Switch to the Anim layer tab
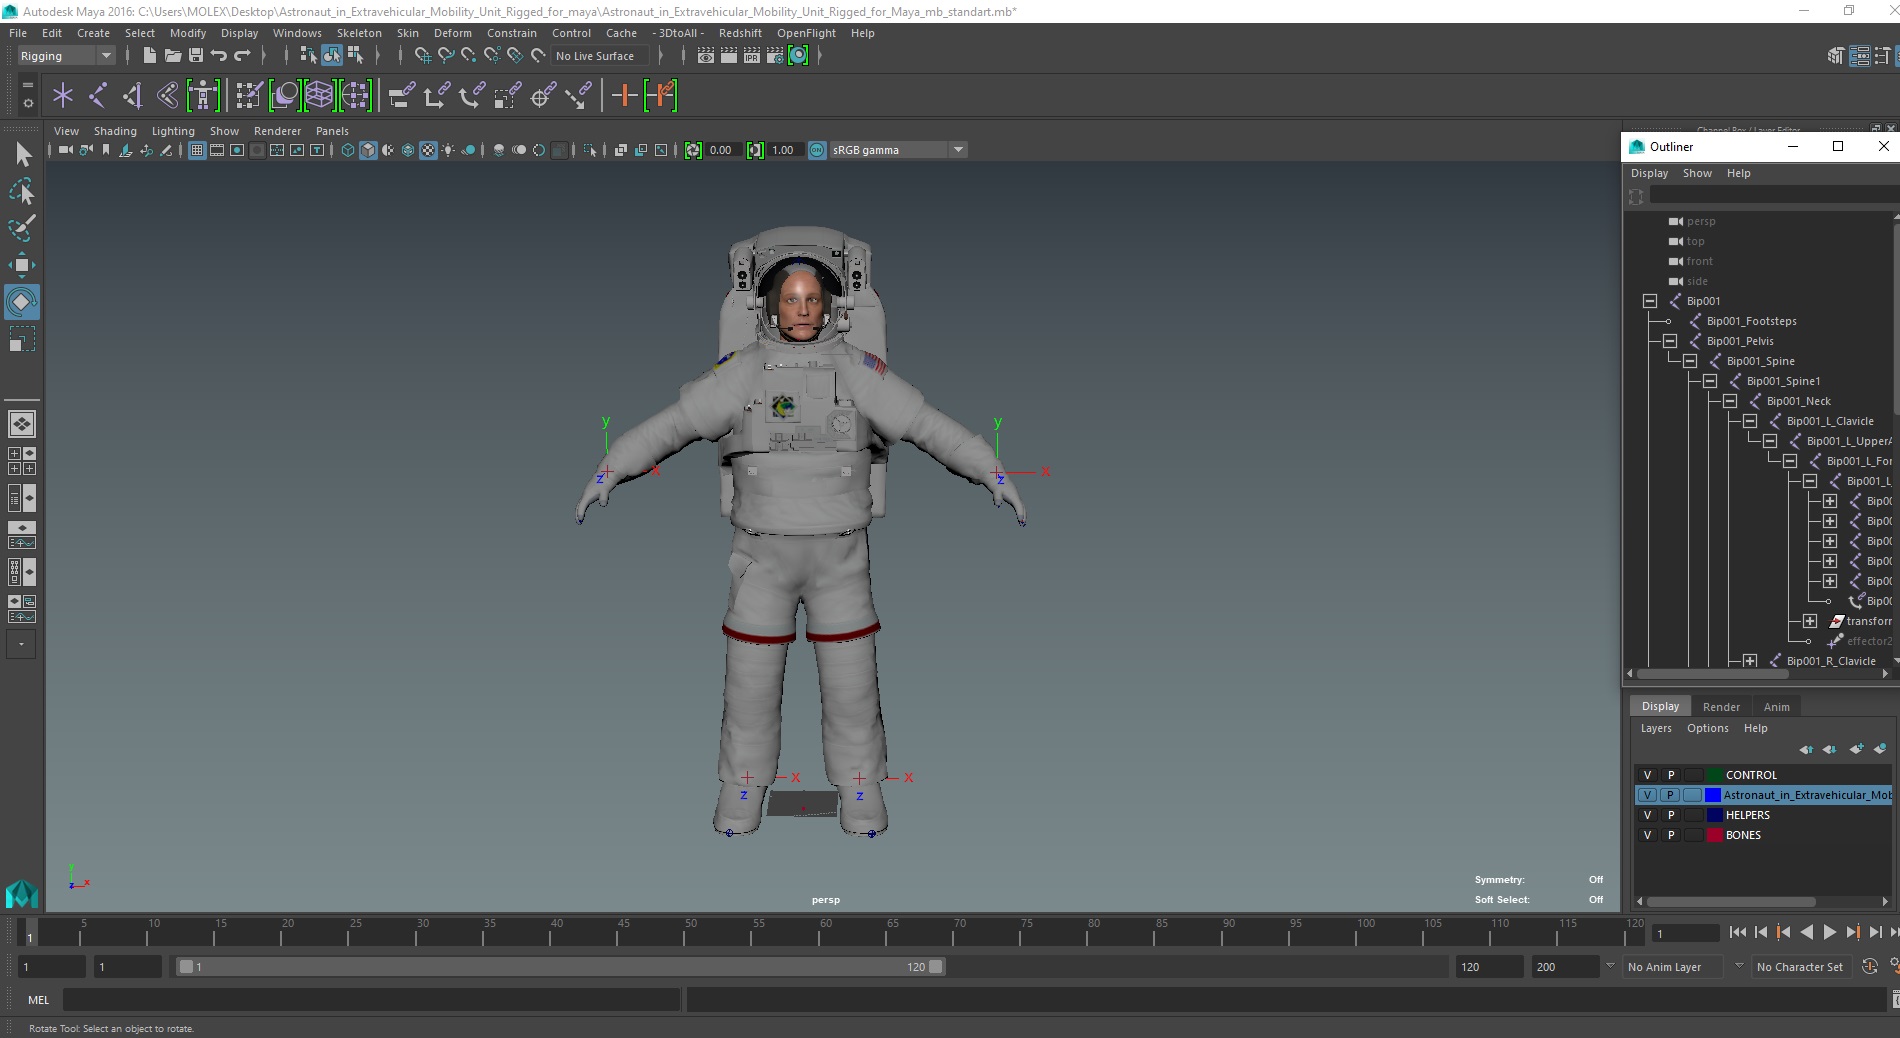This screenshot has width=1900, height=1038. coord(1776,707)
